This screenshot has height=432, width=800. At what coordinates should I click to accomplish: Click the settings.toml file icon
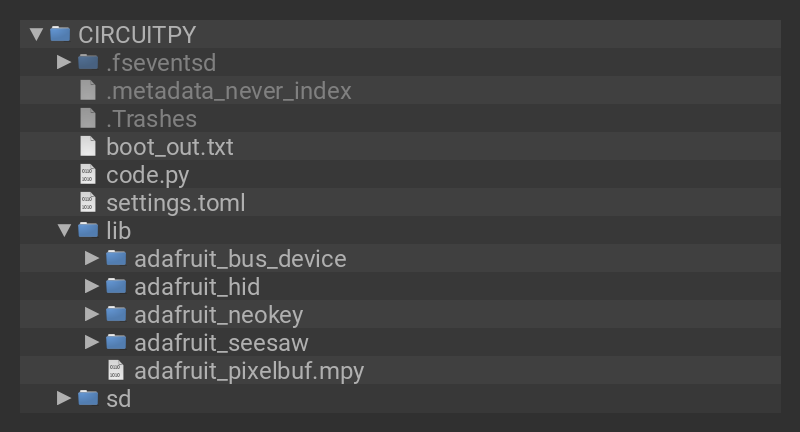point(88,202)
